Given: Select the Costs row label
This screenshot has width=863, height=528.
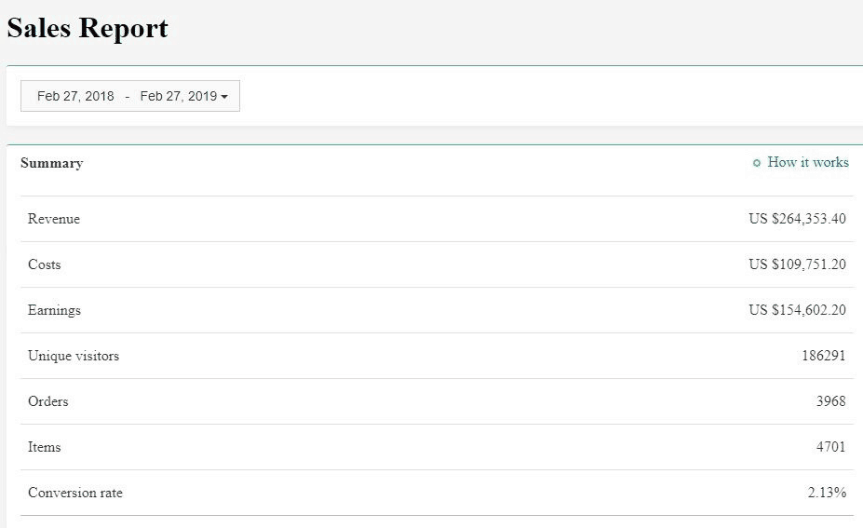Looking at the screenshot, I should (x=44, y=266).
